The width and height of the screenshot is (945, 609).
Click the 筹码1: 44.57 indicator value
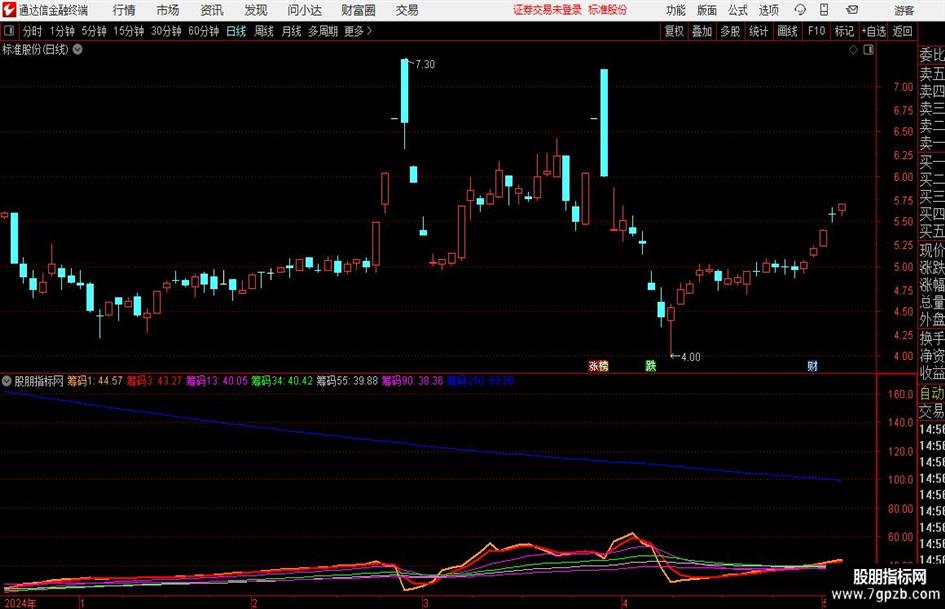click(x=95, y=380)
